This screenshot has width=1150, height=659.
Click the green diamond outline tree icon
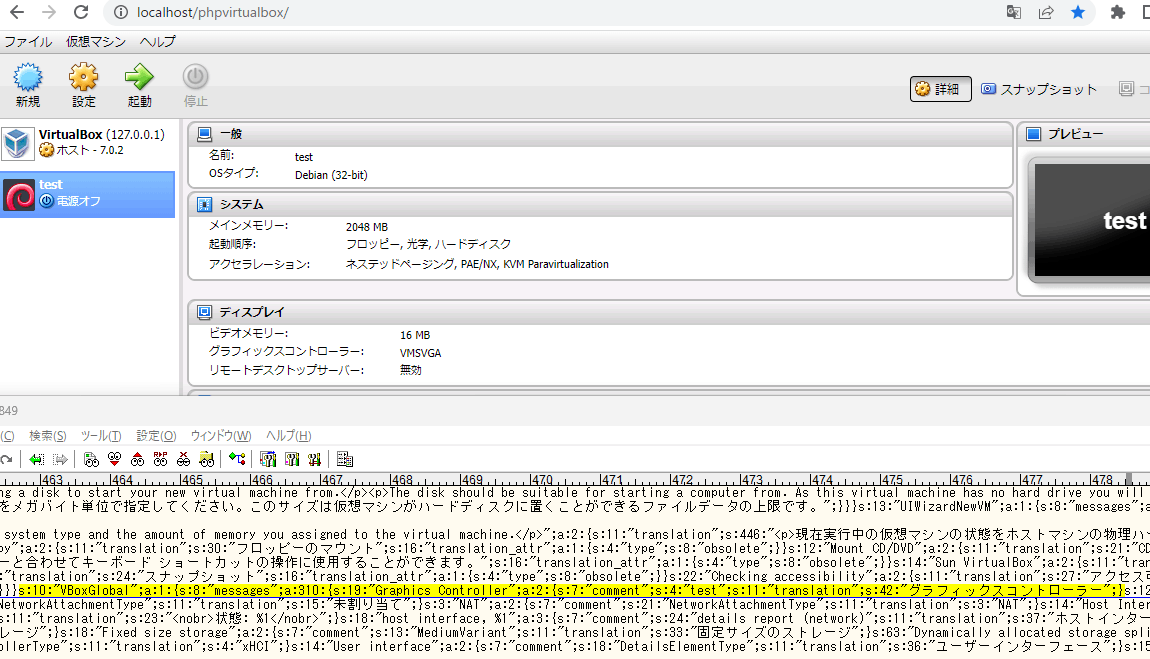tap(237, 459)
